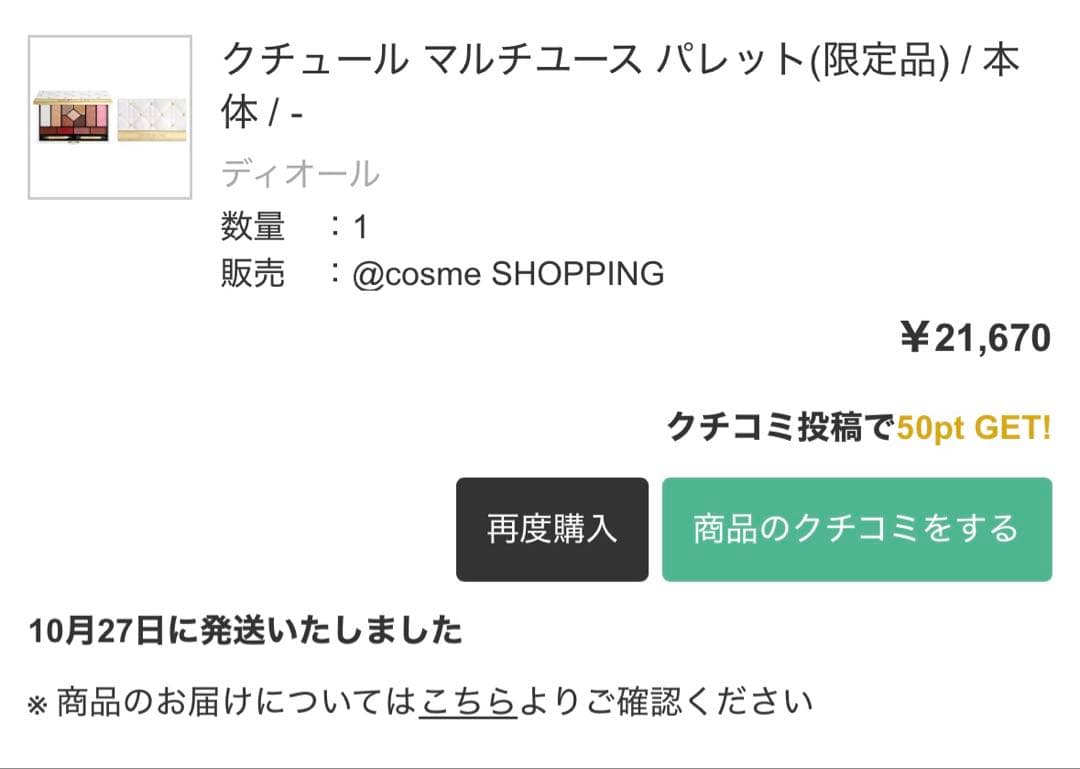Click the 10月27日に発送いたしました shipping status
This screenshot has width=1080, height=769.
(x=246, y=631)
